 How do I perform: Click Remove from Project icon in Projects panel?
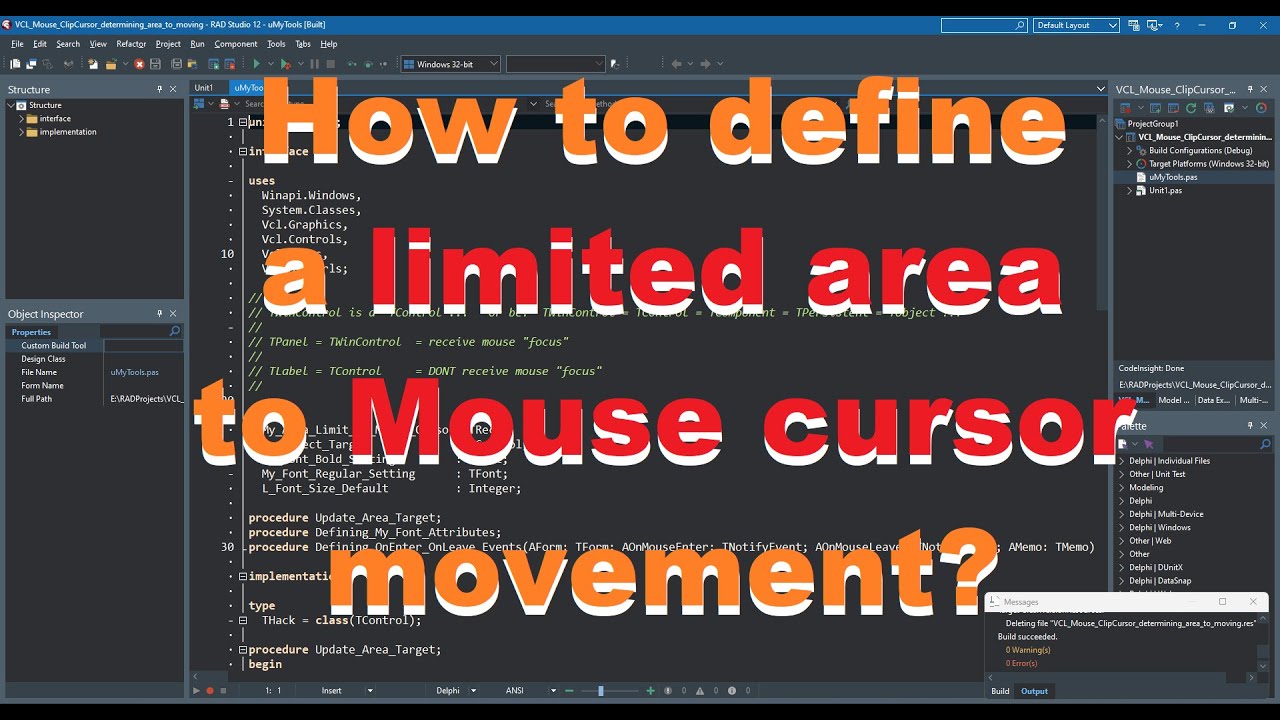[1173, 107]
